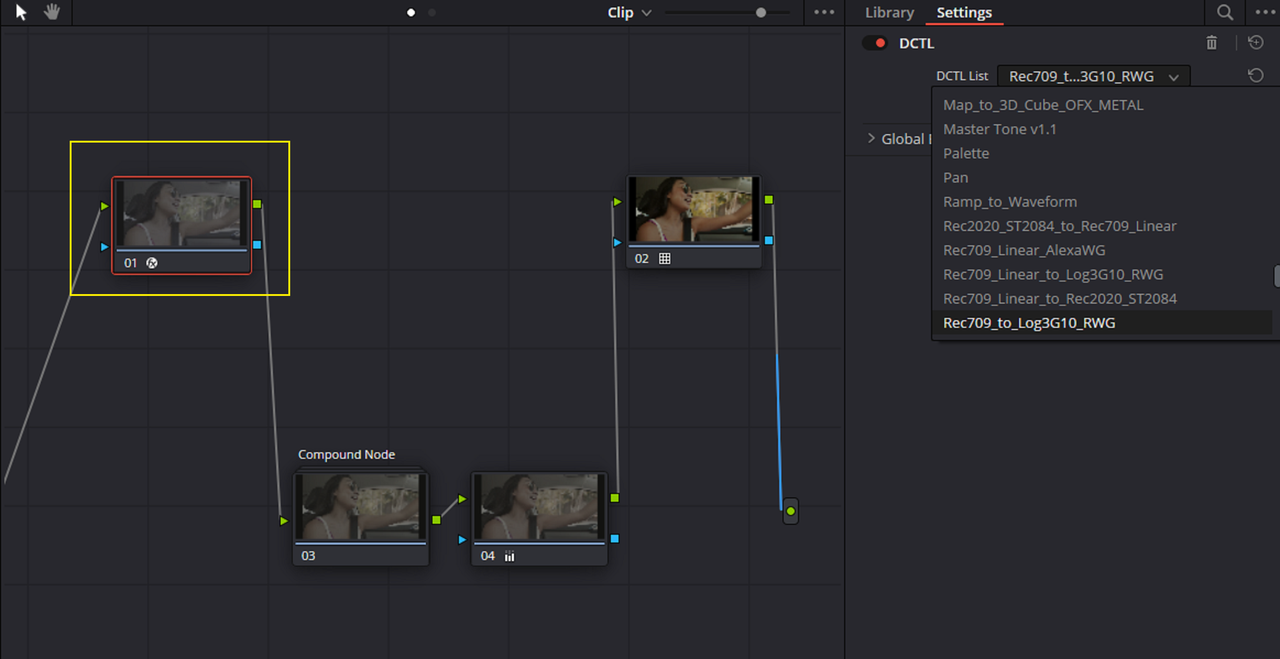Viewport: 1280px width, 659px height.
Task: Click node 01 blue key input
Action: coord(104,246)
